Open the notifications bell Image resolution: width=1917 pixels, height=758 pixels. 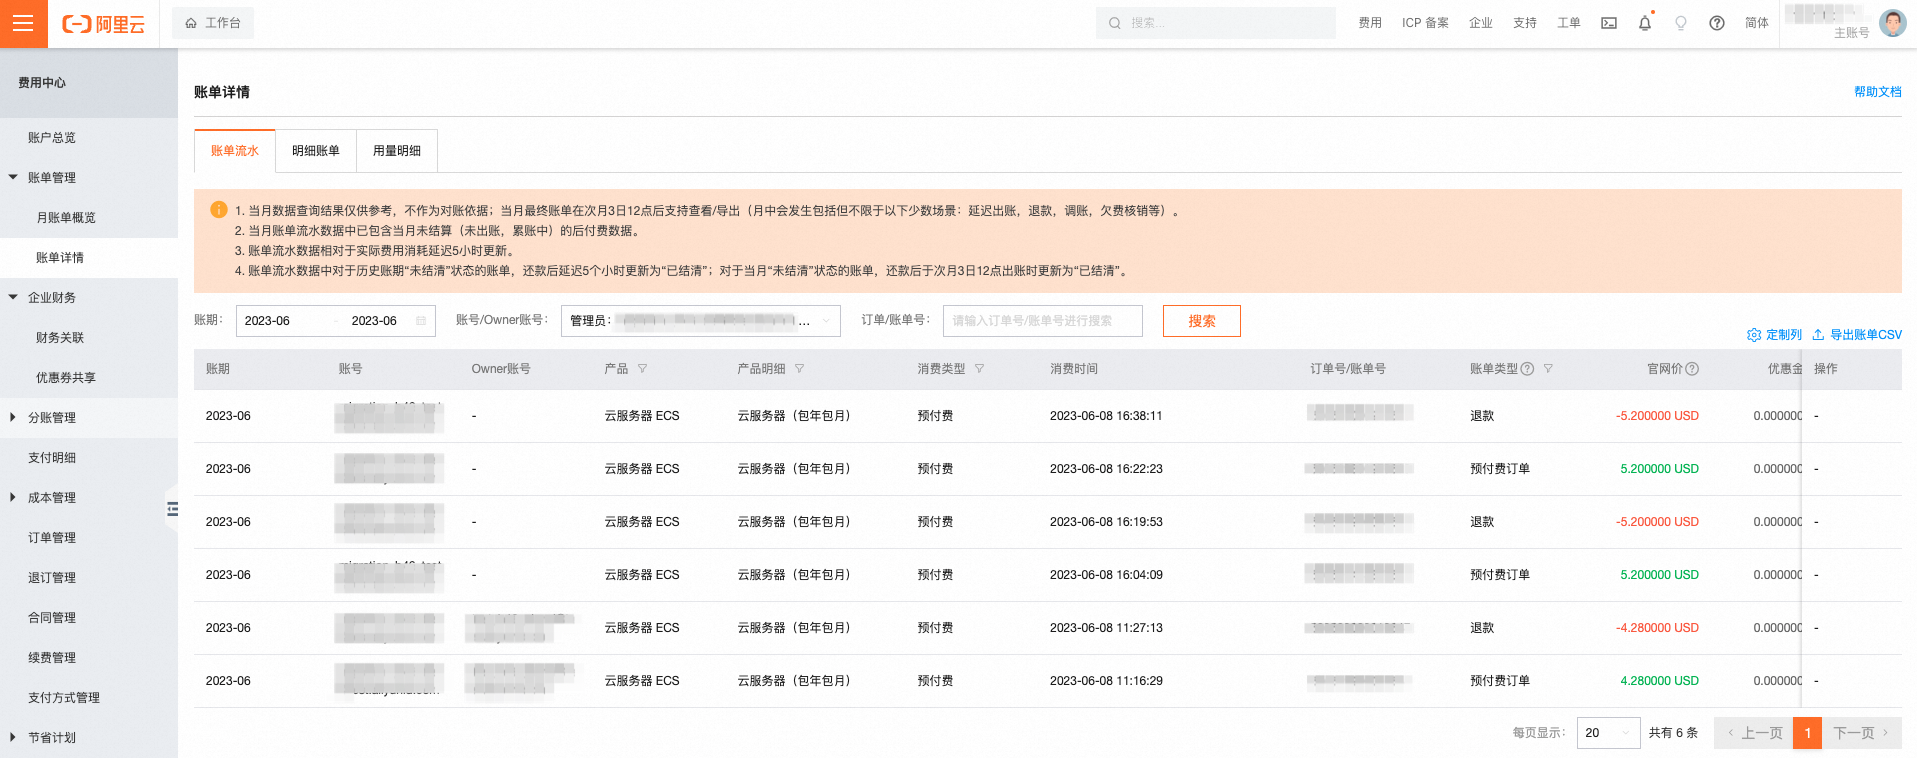1645,23
